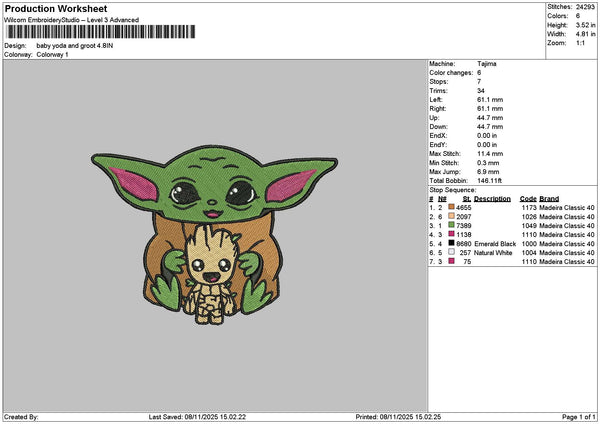The width and height of the screenshot is (600, 424).
Task: Click thread code 1173
Action: point(529,208)
